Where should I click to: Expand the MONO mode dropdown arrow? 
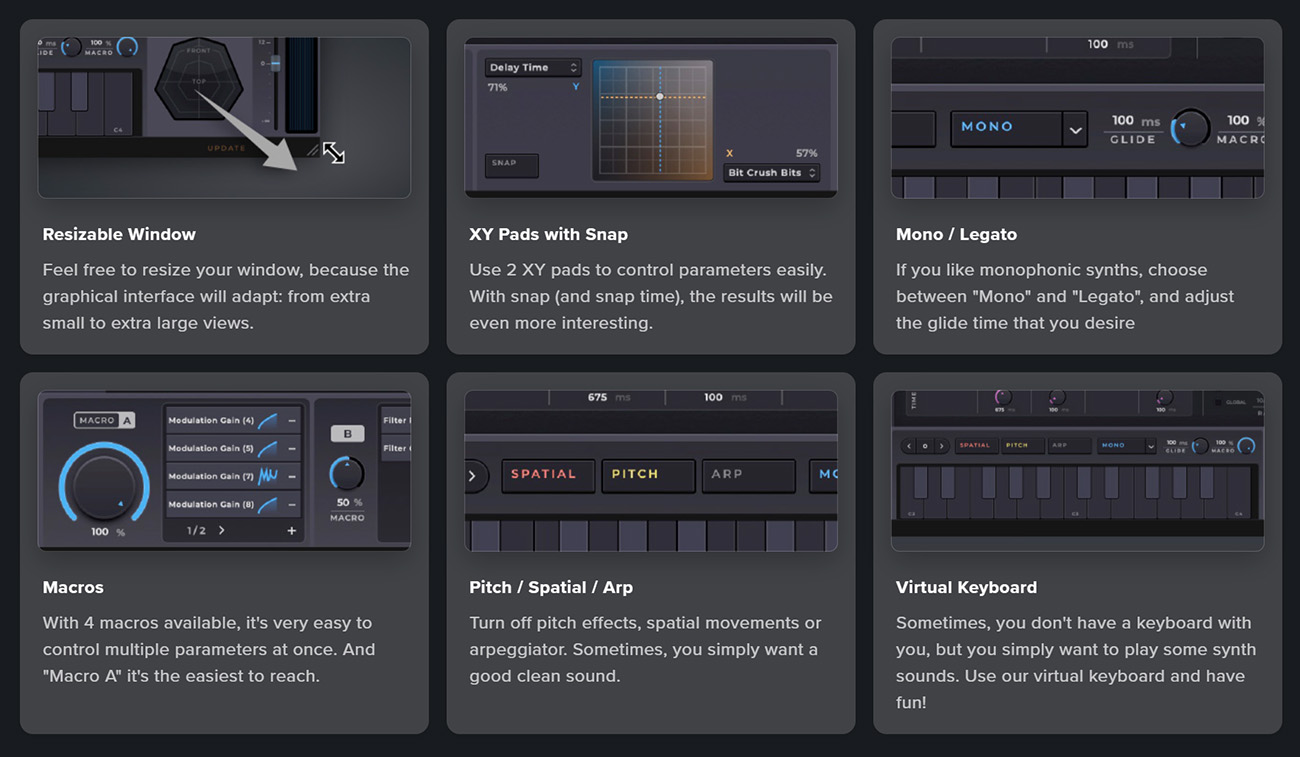[1075, 130]
